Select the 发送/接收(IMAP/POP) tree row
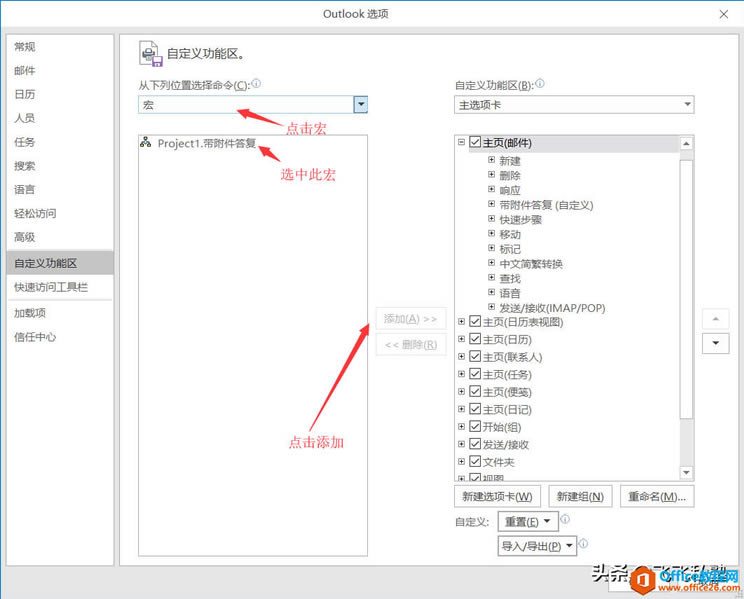 click(552, 308)
